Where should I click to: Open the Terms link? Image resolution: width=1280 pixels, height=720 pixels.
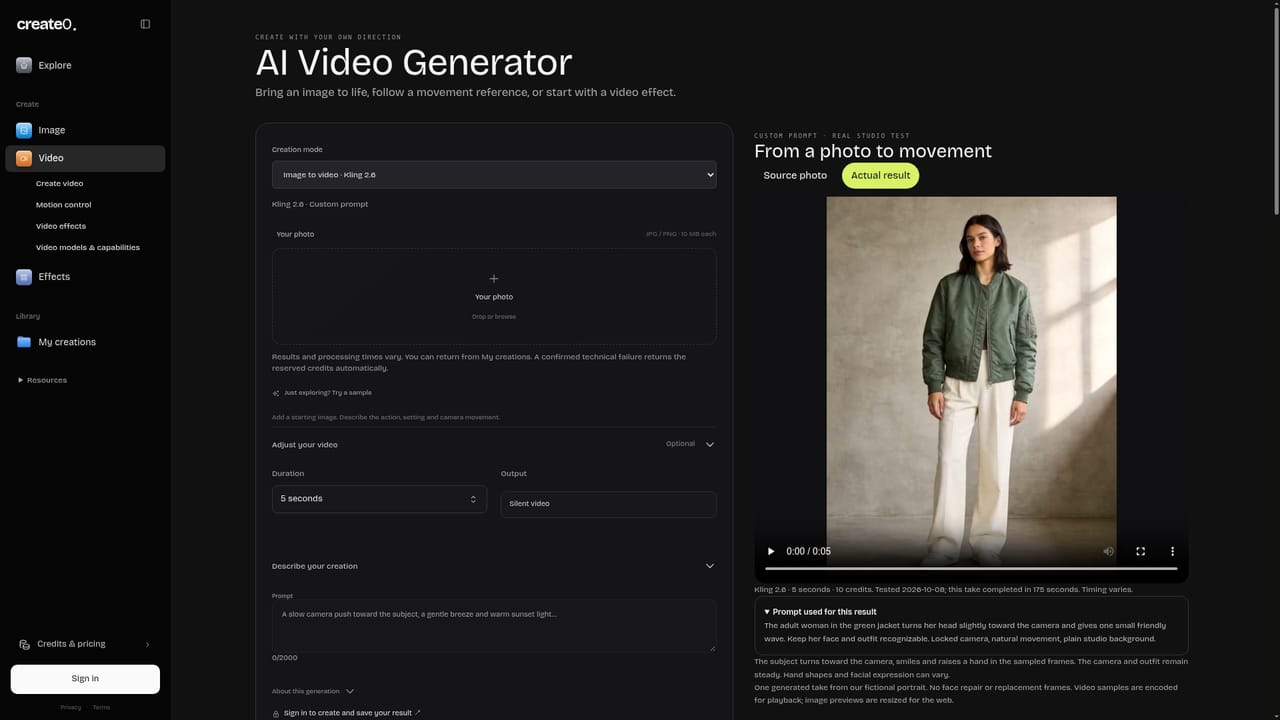click(x=101, y=707)
